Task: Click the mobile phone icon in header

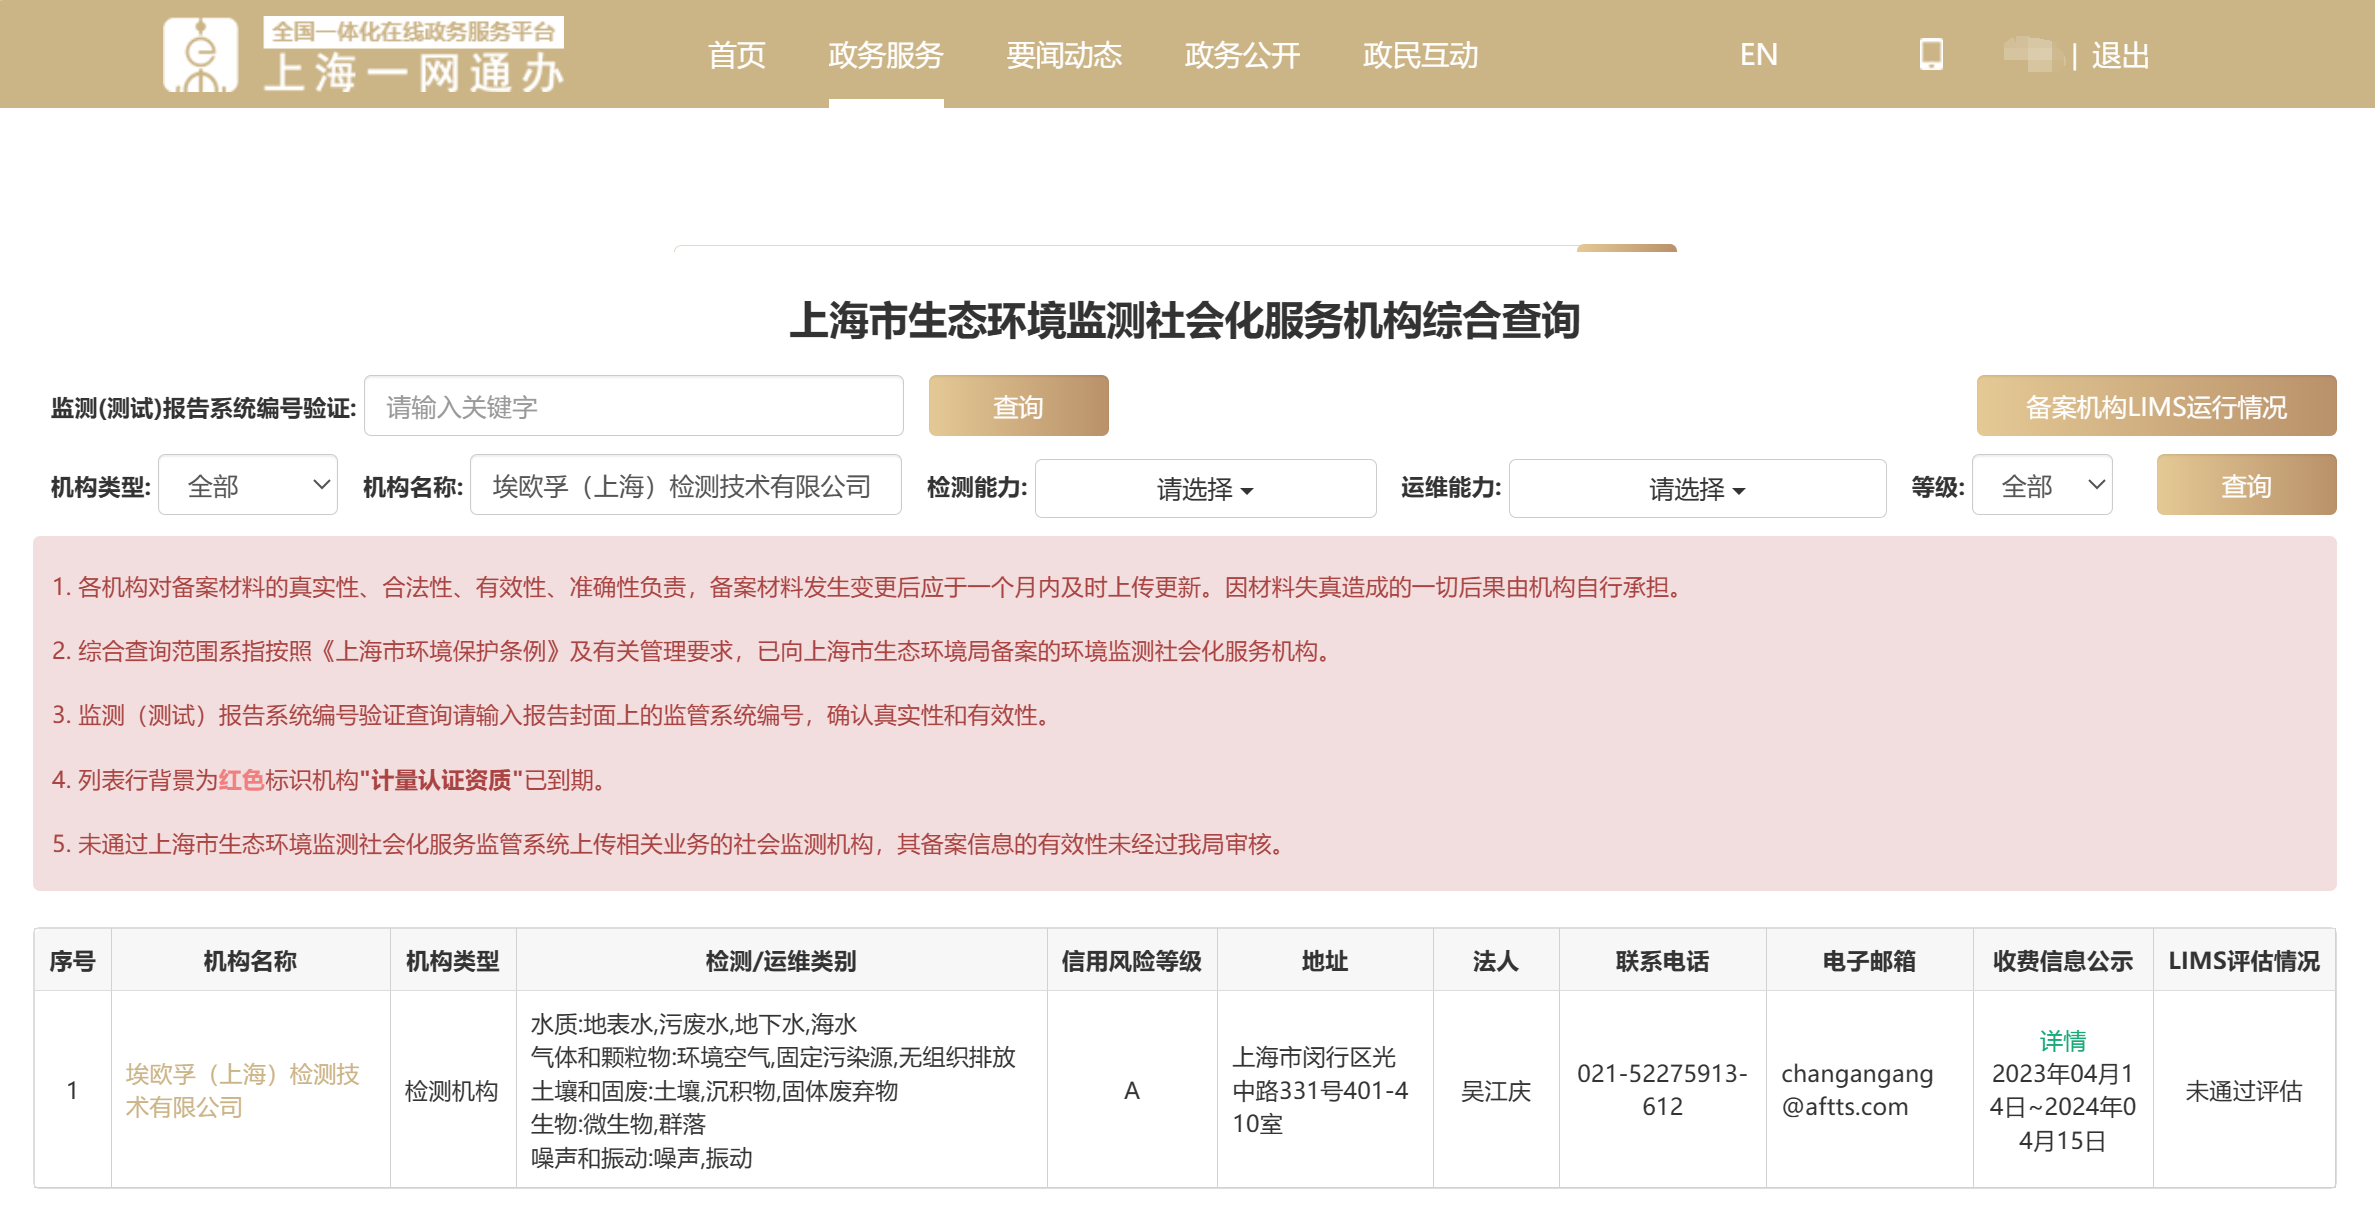Action: click(1931, 55)
